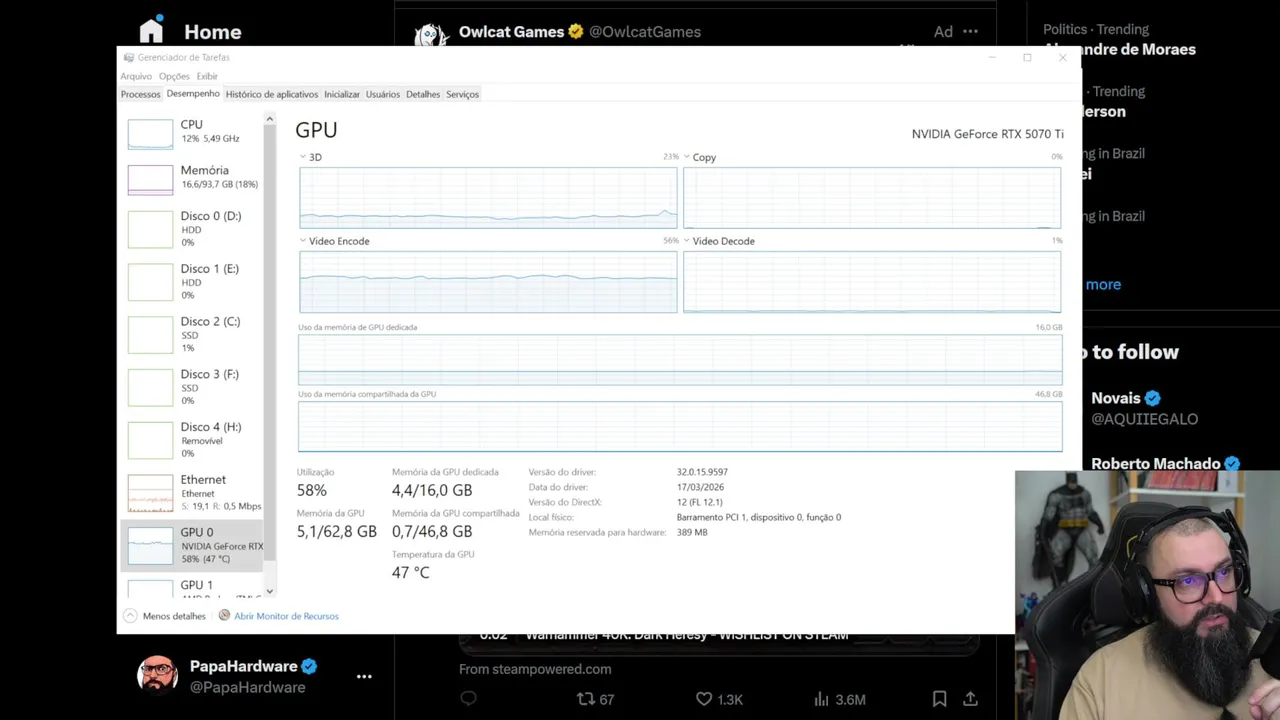Click the 3D engine usage graph
Screen dimensions: 1280x720
point(488,198)
